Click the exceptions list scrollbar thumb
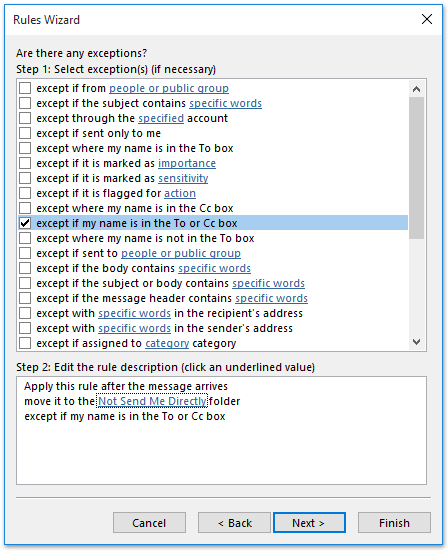448x551 pixels. pos(416,168)
